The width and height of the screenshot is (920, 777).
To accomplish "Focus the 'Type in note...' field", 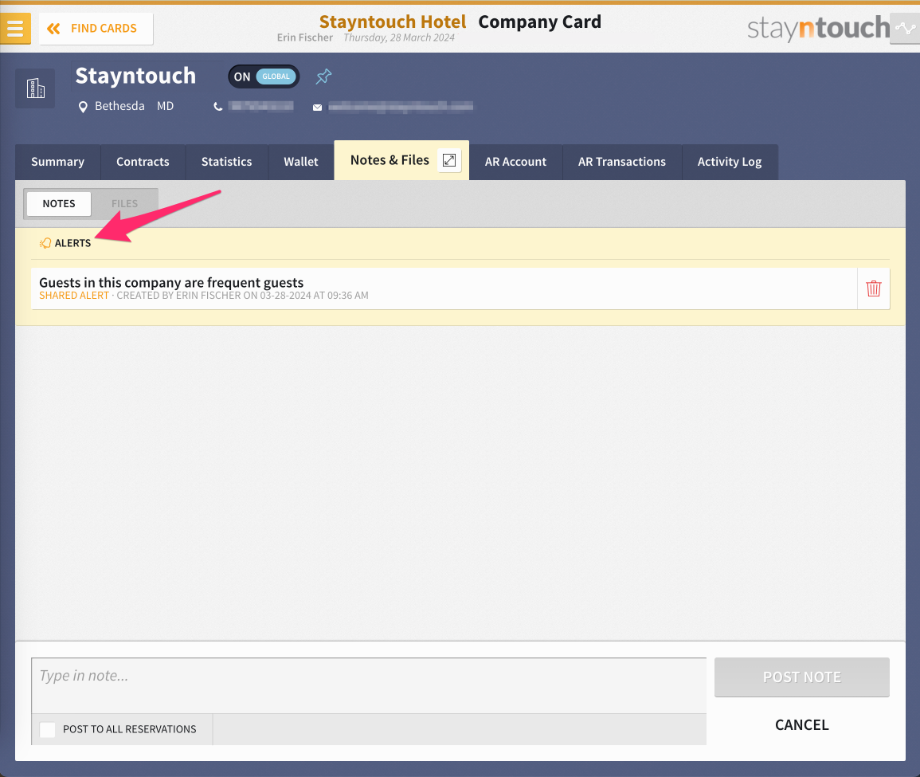I will coord(368,685).
